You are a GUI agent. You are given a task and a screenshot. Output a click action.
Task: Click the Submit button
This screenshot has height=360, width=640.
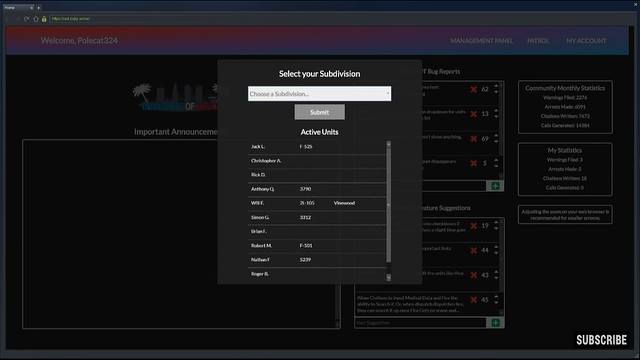click(320, 112)
